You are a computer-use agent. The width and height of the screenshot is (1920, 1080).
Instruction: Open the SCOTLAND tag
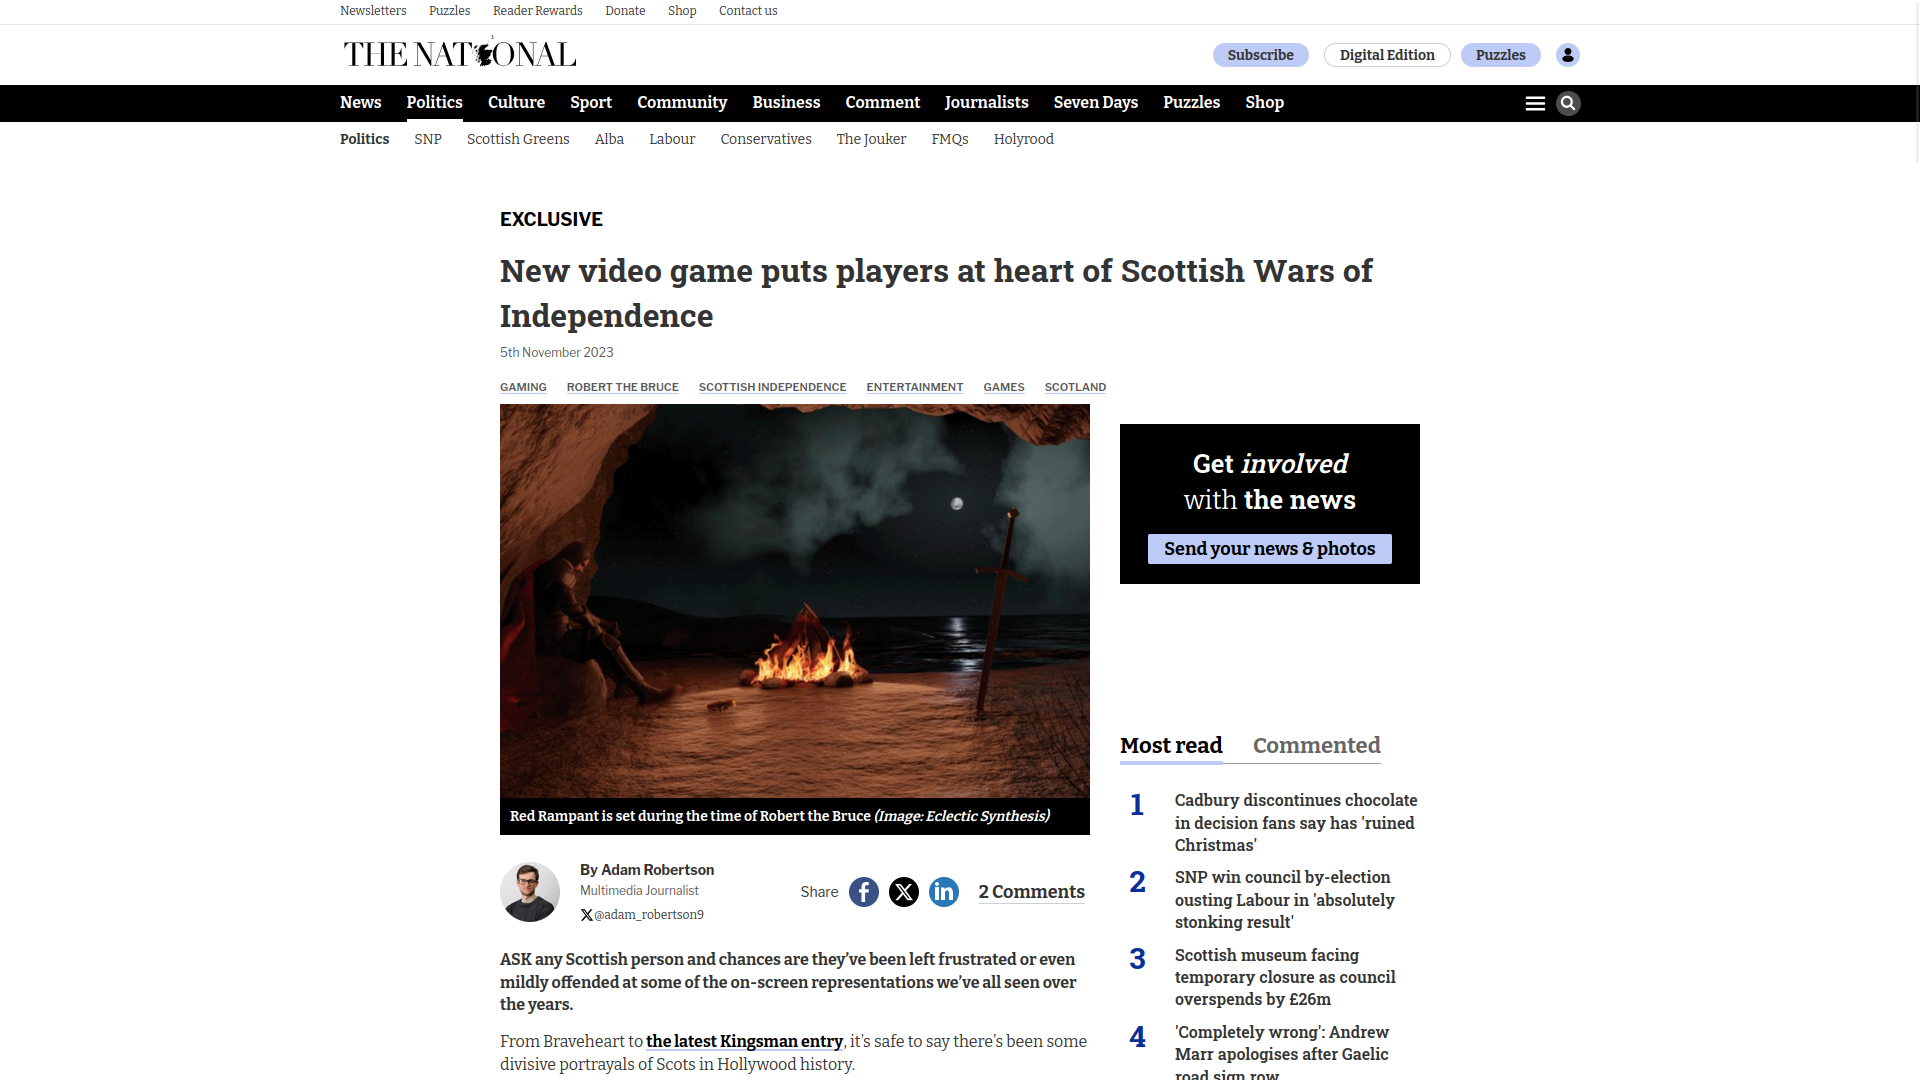[1075, 387]
